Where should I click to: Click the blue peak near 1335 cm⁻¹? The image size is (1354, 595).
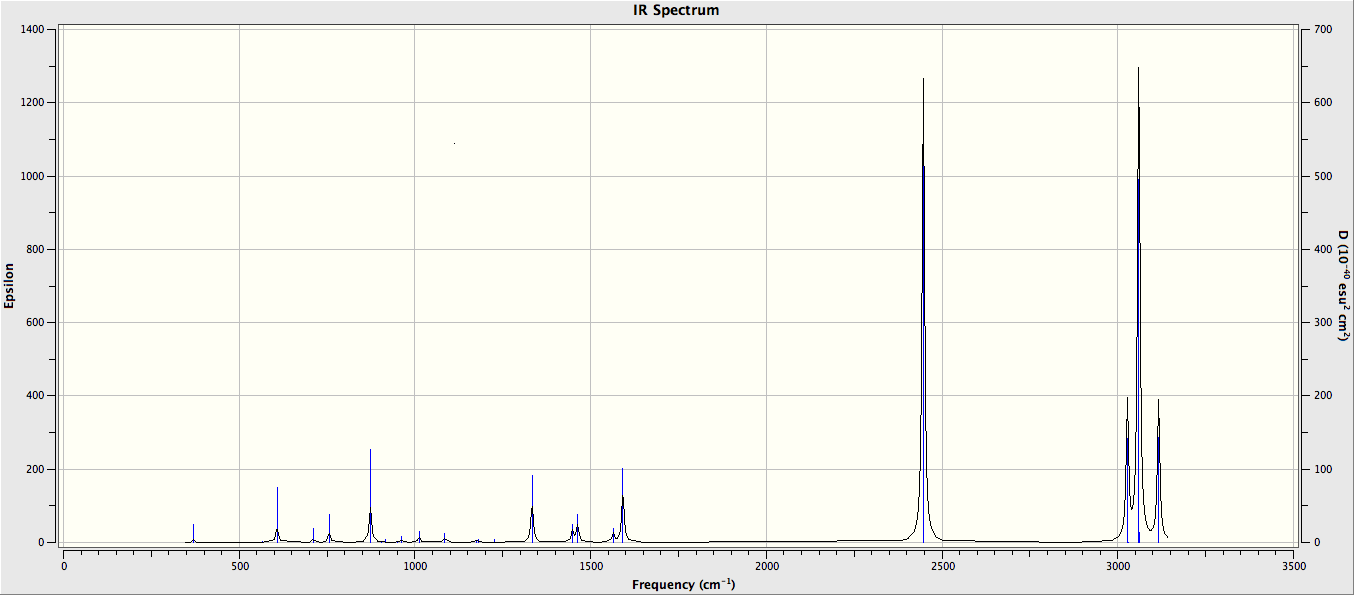tap(532, 508)
